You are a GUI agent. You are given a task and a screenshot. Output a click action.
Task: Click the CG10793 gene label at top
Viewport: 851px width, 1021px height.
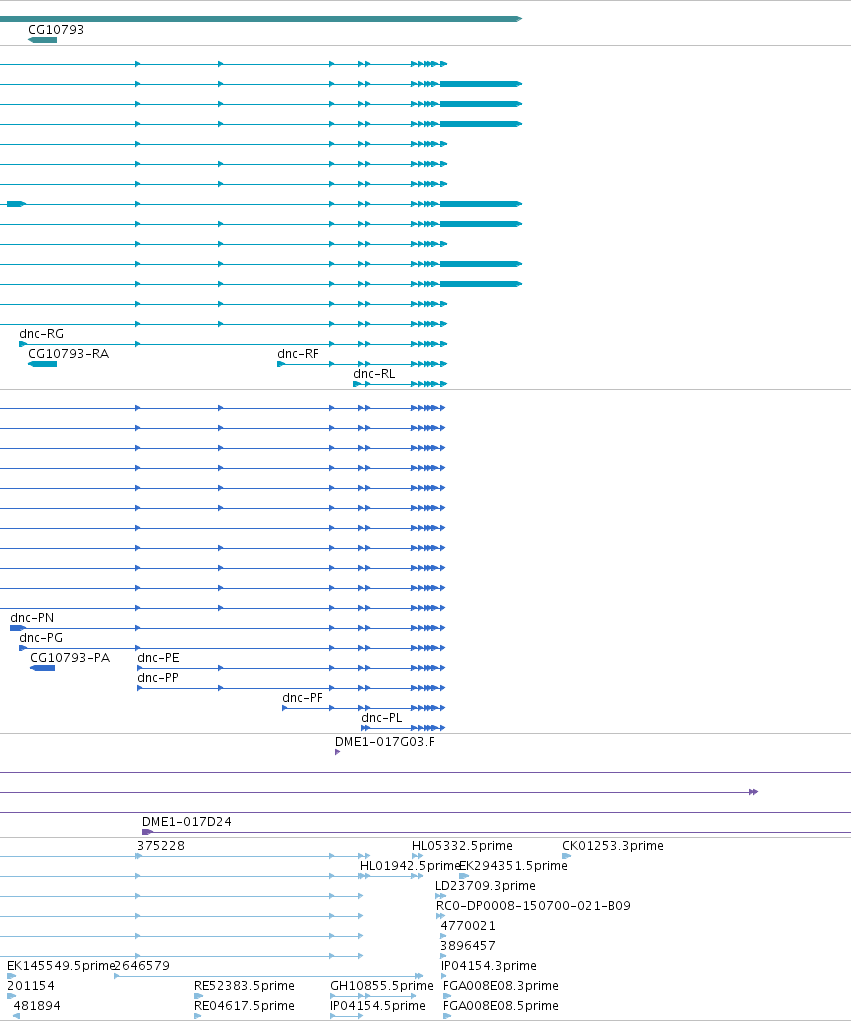point(56,30)
